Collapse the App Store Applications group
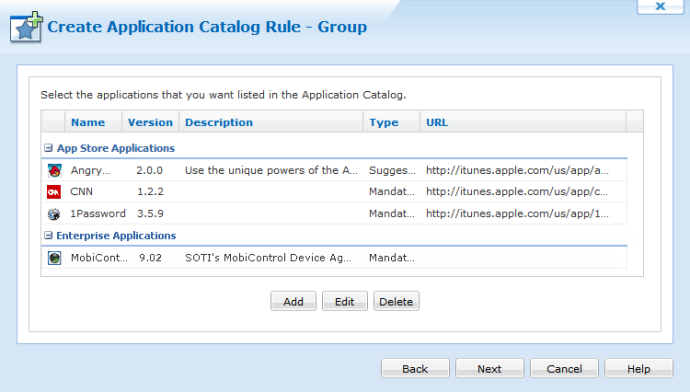Viewport: 690px width, 392px height. (48, 148)
